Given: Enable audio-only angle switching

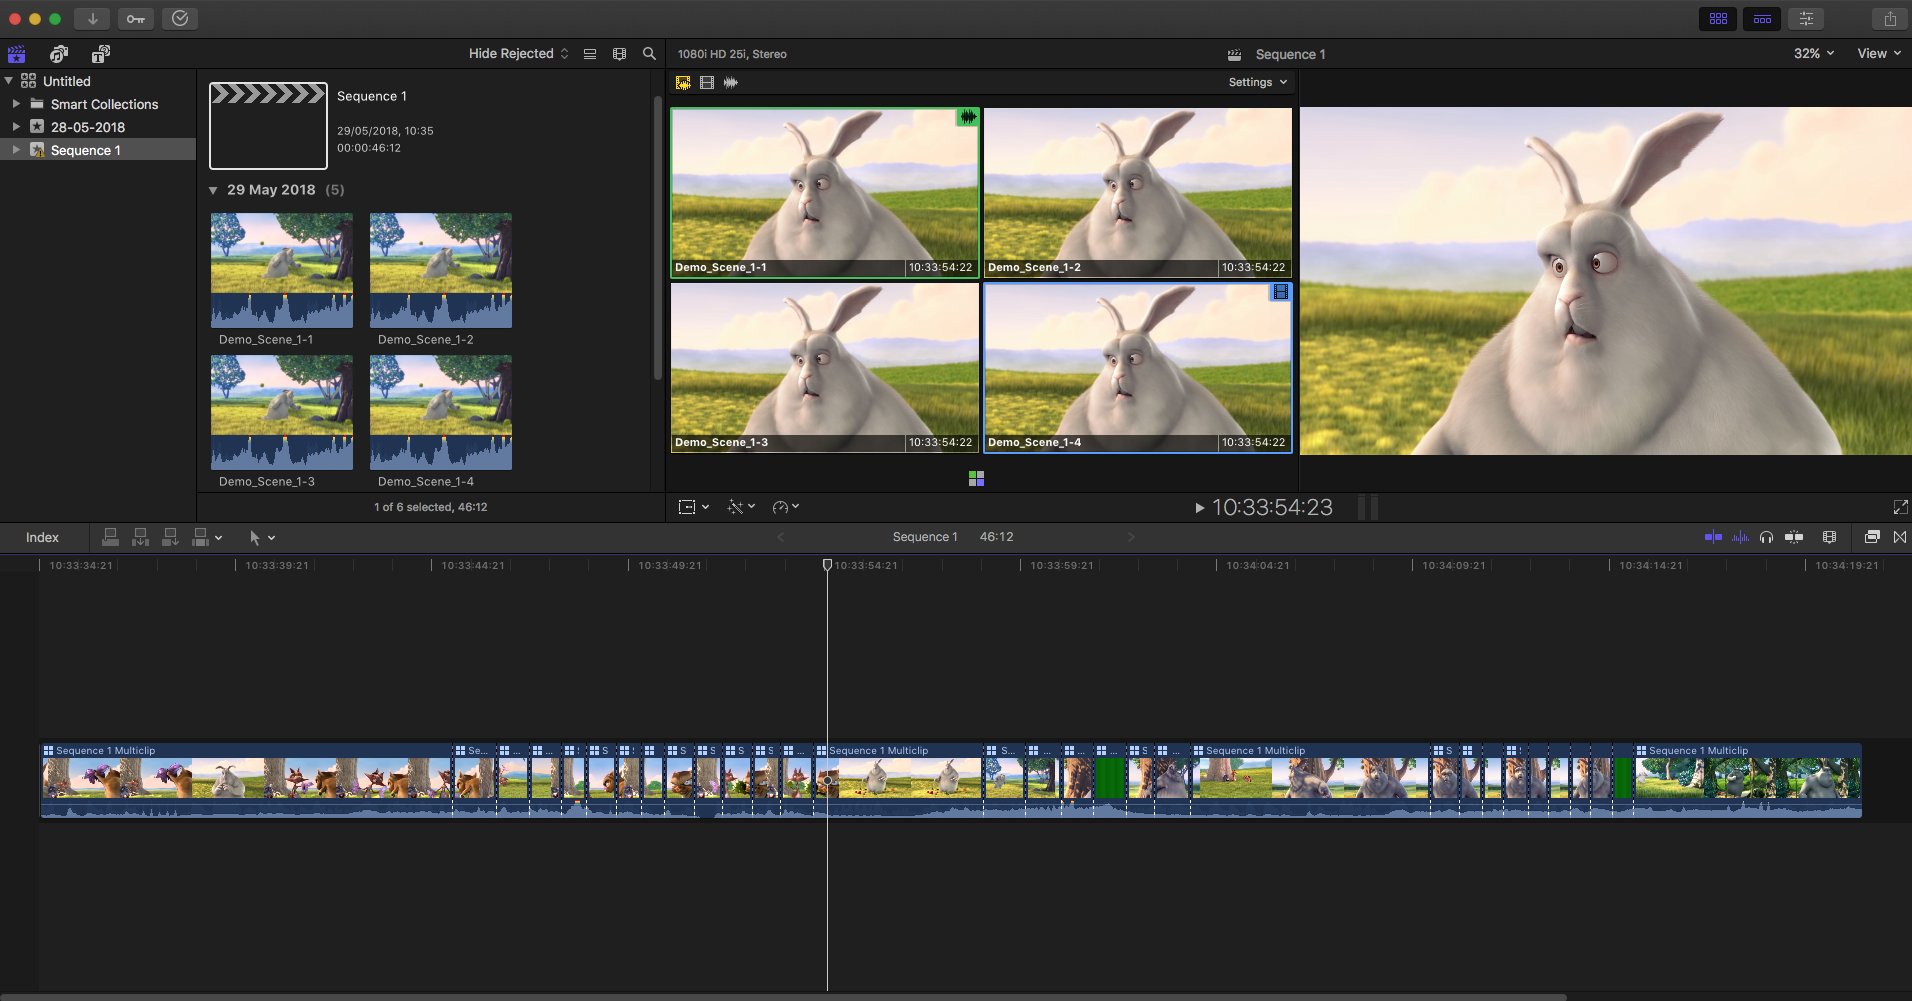Looking at the screenshot, I should 731,83.
